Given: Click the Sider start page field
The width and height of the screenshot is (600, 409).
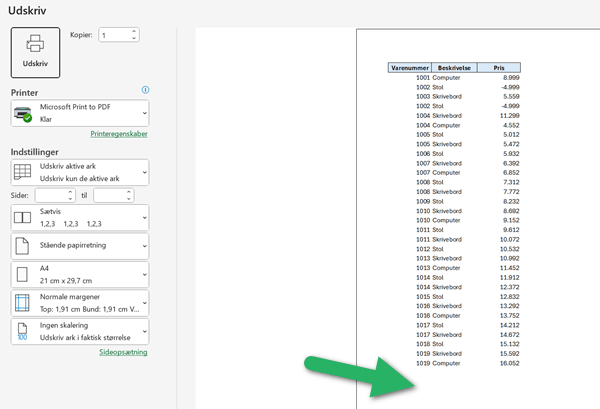Looking at the screenshot, I should pos(50,195).
